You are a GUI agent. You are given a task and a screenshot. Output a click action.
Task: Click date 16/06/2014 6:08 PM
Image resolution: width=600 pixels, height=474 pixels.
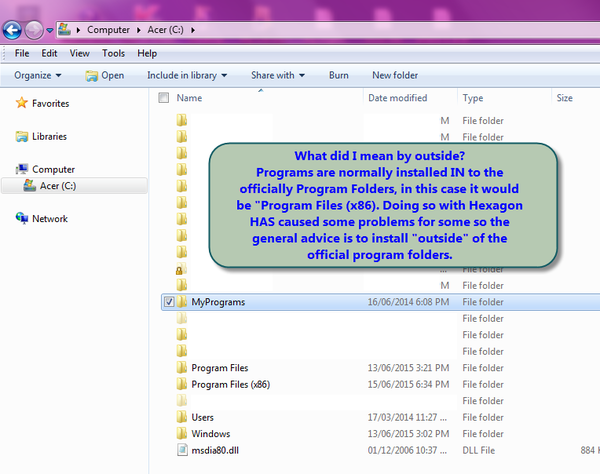click(x=408, y=302)
